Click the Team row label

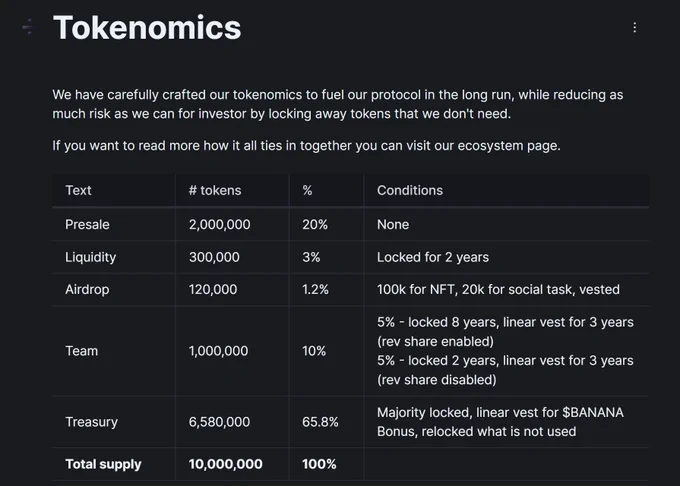82,351
